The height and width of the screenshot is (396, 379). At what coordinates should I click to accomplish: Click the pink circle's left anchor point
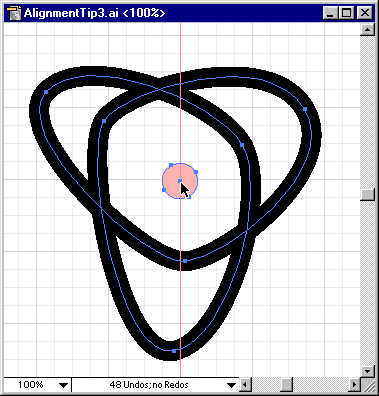[164, 190]
